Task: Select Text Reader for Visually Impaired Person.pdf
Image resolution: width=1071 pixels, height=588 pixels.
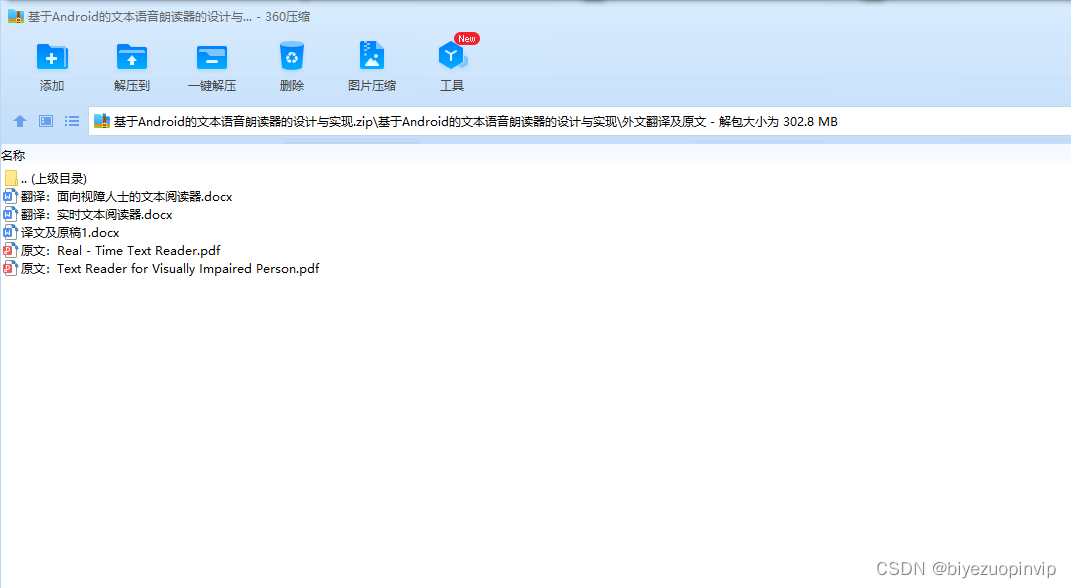Action: (x=161, y=268)
